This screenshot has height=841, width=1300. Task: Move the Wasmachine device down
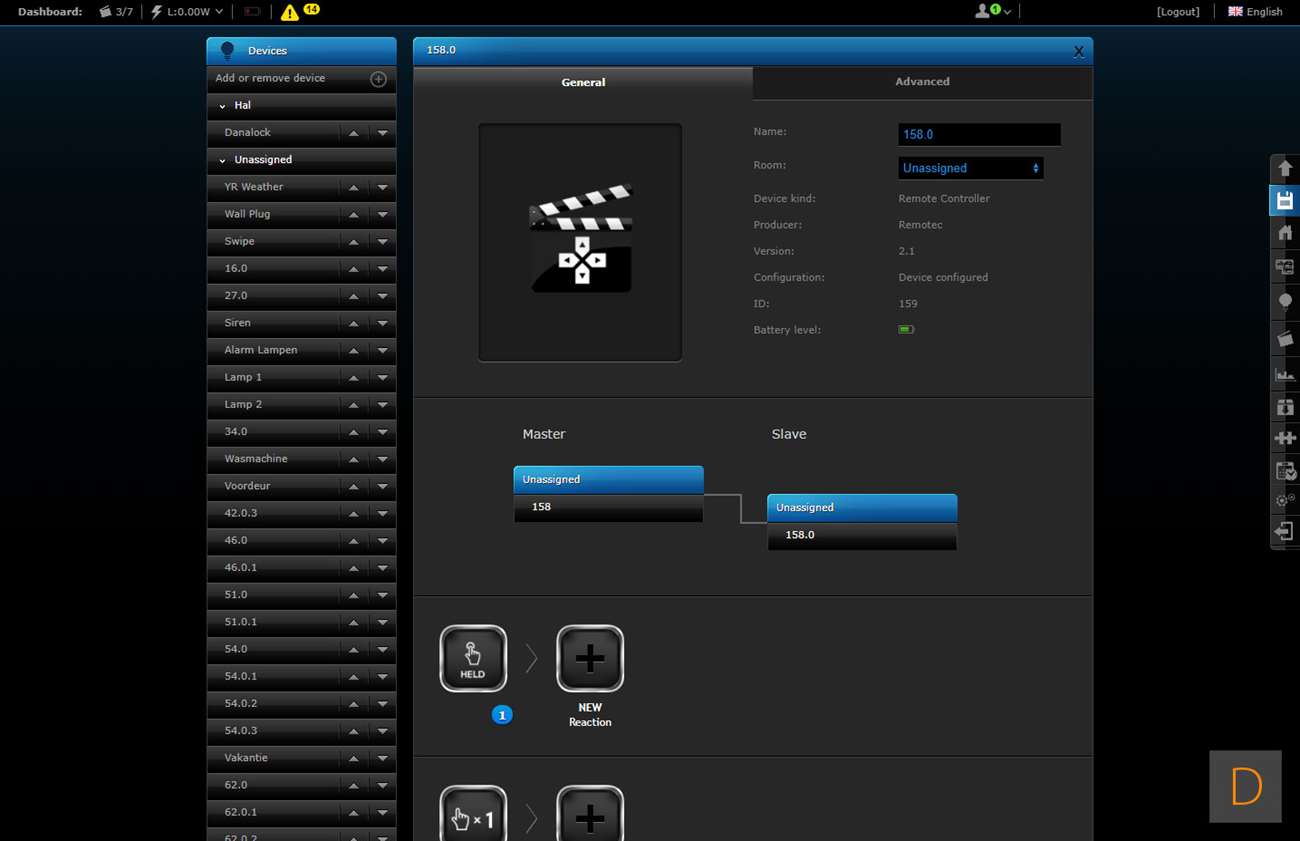(x=383, y=460)
